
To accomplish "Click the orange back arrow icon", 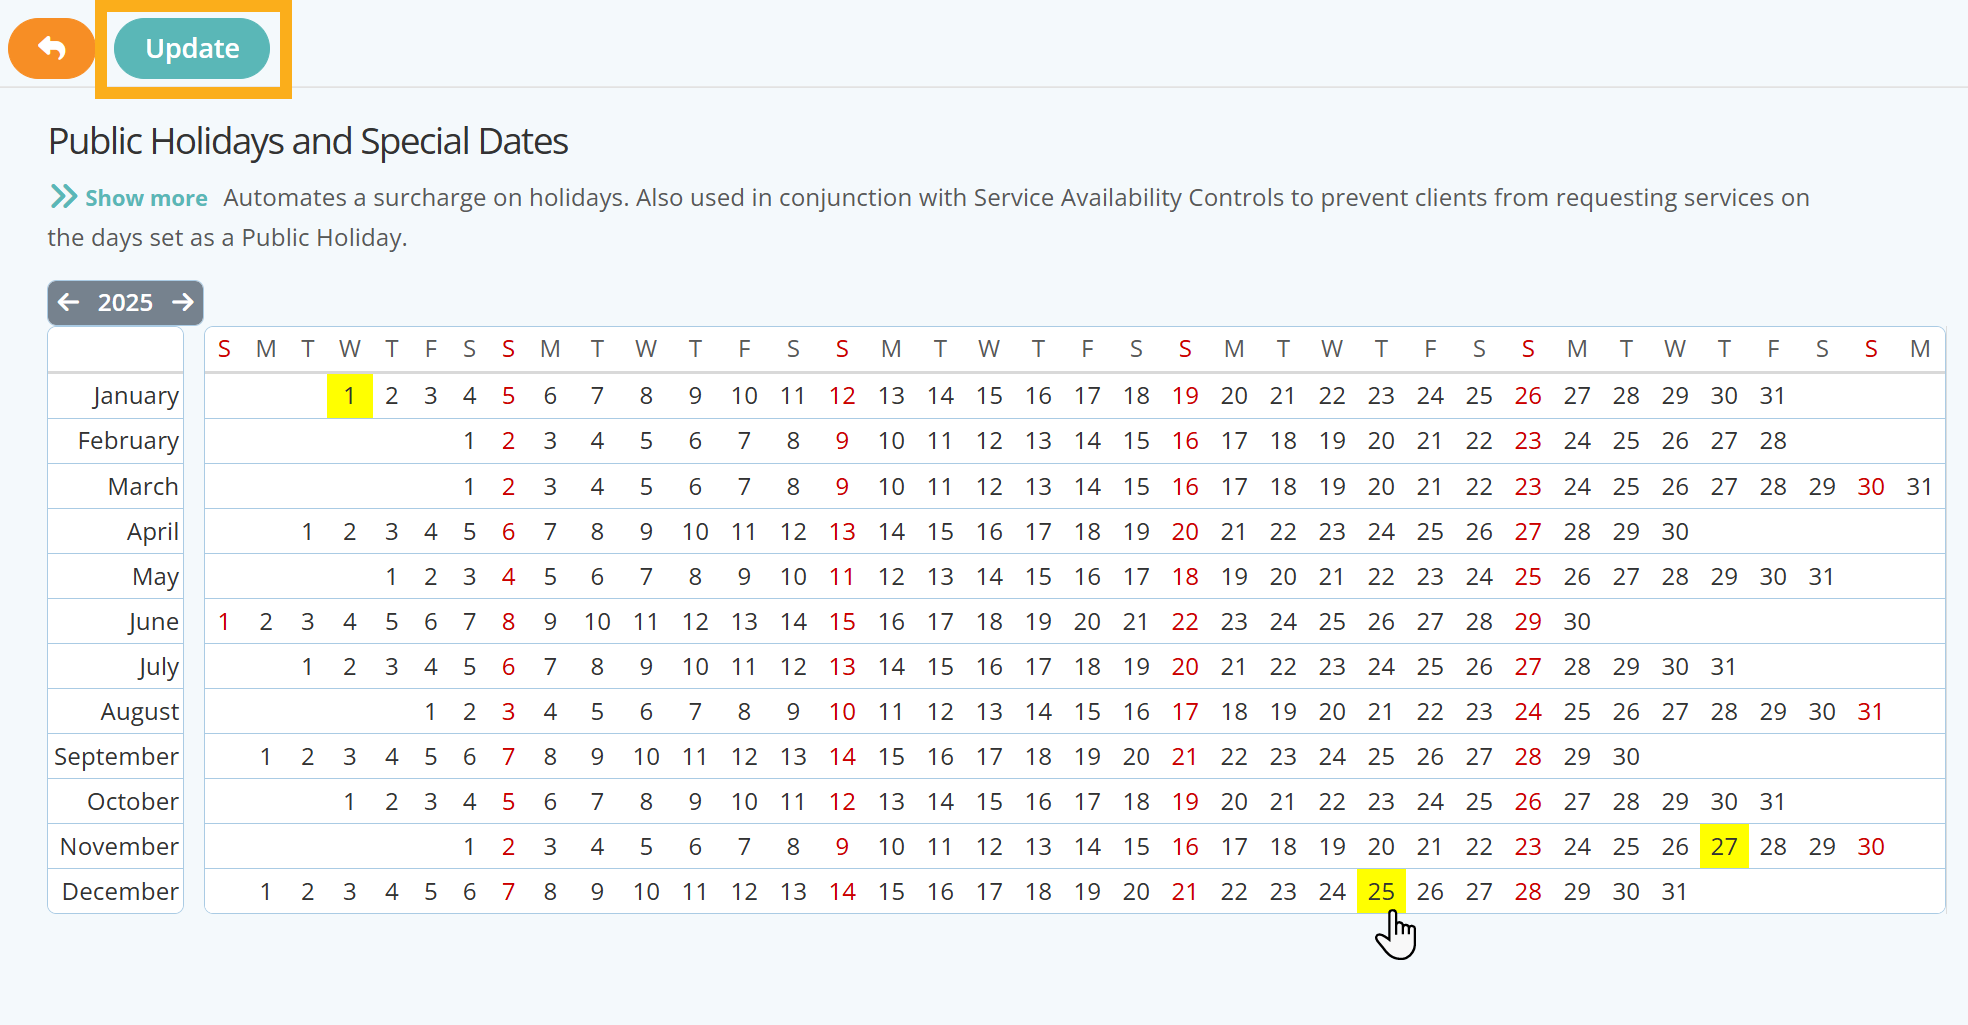I will click(x=51, y=48).
